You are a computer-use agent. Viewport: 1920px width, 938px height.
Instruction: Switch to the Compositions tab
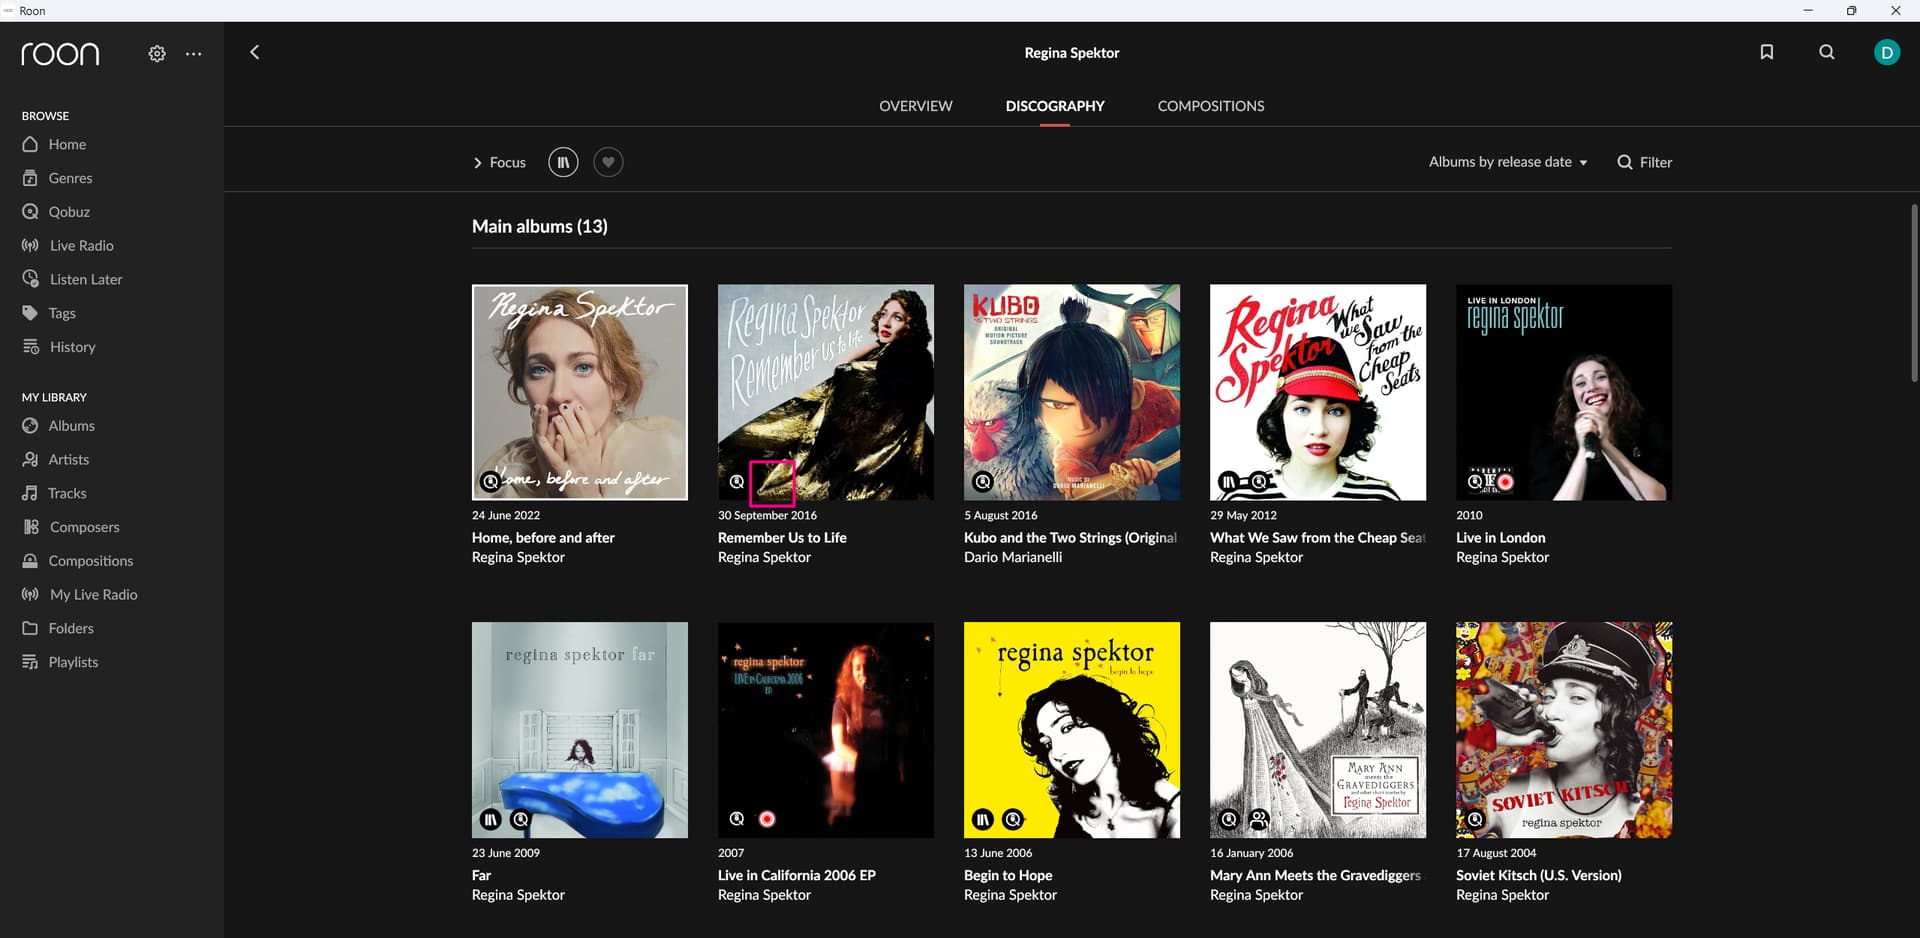[1210, 106]
